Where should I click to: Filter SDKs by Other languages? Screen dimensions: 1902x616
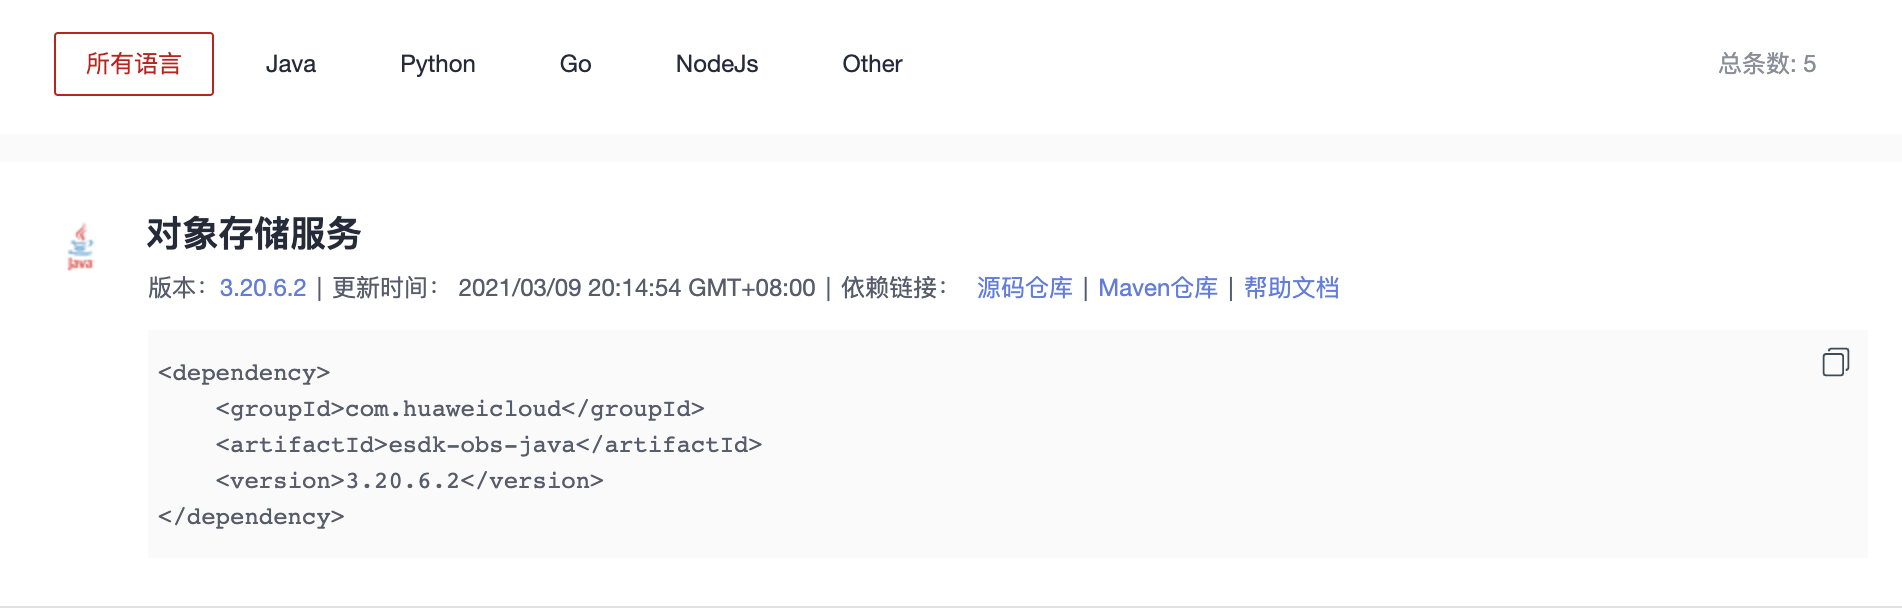coord(871,63)
